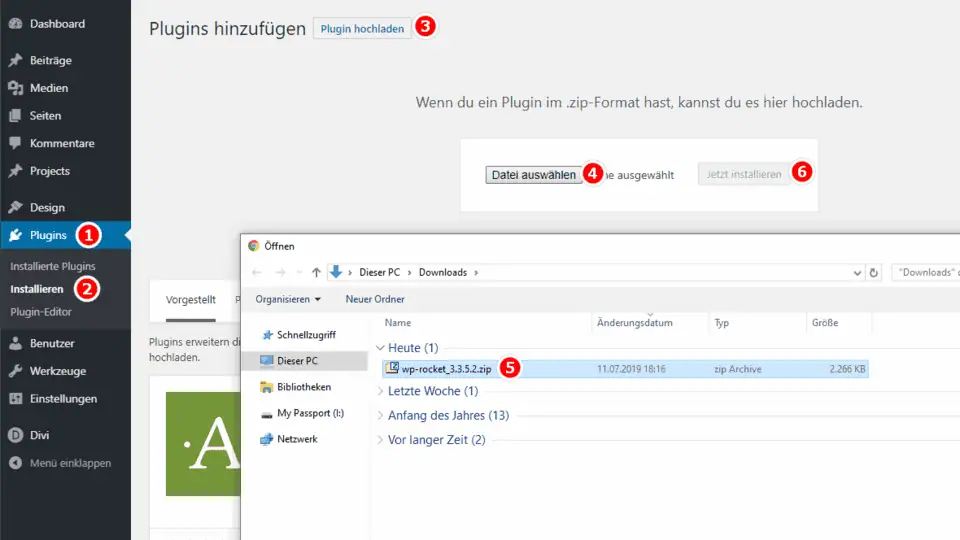The image size is (960, 540).
Task: Collapse the sidebar with Menü einklappen
Action: (x=70, y=463)
